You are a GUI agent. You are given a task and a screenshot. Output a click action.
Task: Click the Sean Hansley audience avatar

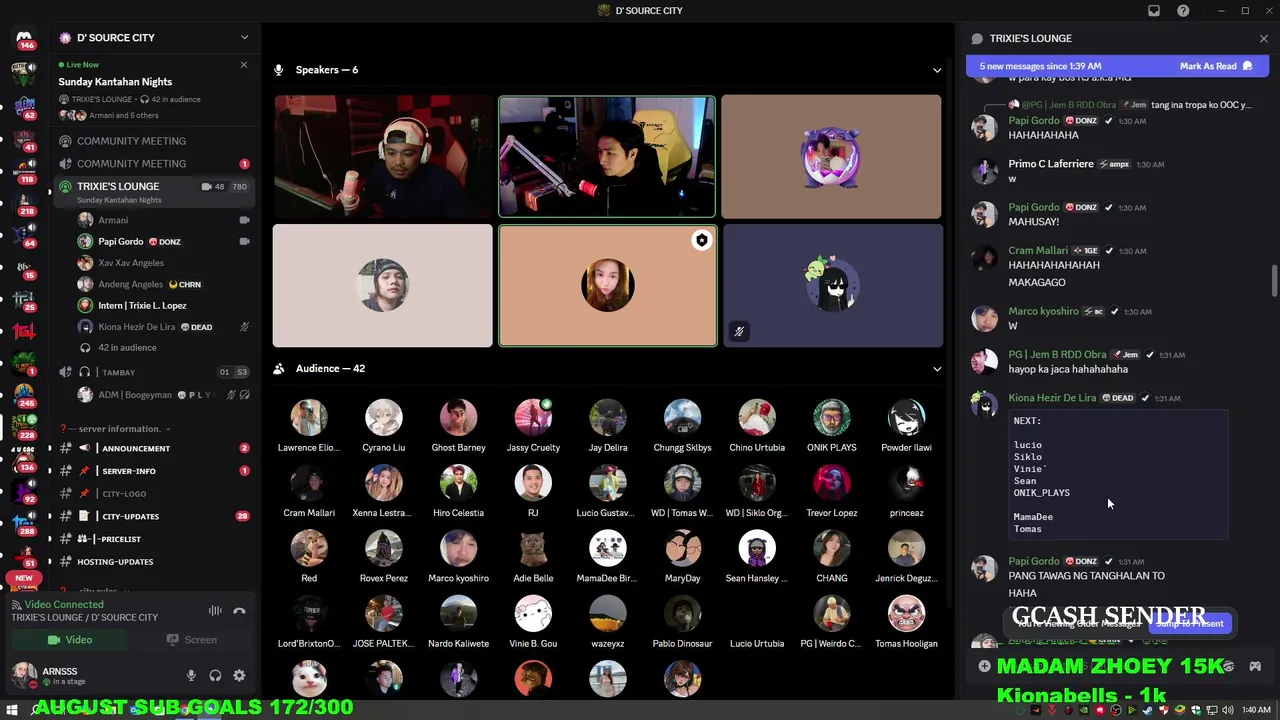pyautogui.click(x=757, y=549)
